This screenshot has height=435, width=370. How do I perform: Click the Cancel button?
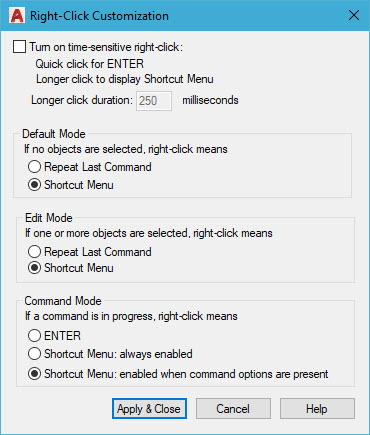(233, 409)
